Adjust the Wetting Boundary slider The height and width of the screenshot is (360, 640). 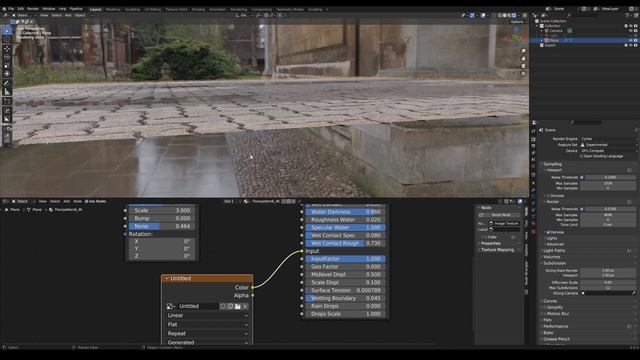click(345, 298)
